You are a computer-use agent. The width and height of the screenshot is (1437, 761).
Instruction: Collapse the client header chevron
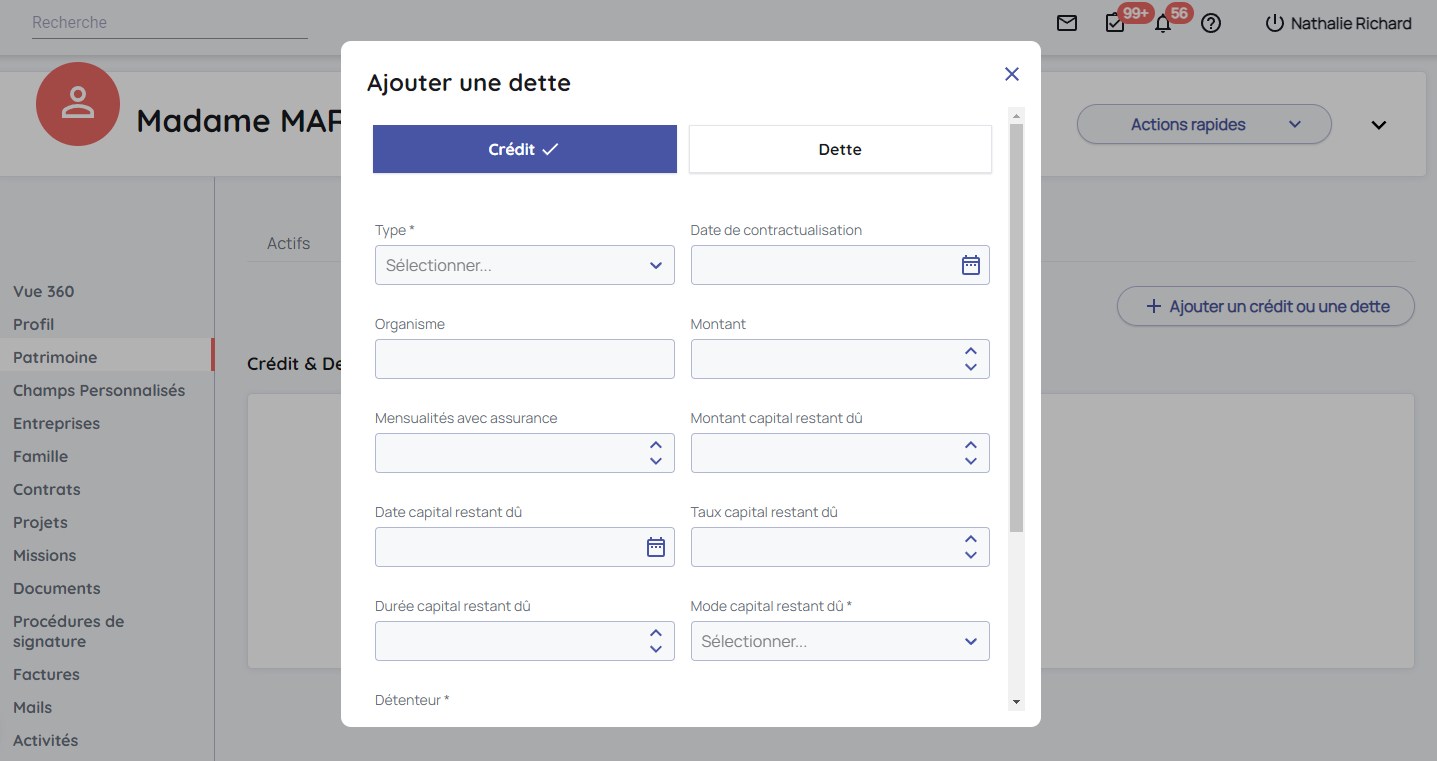tap(1379, 125)
